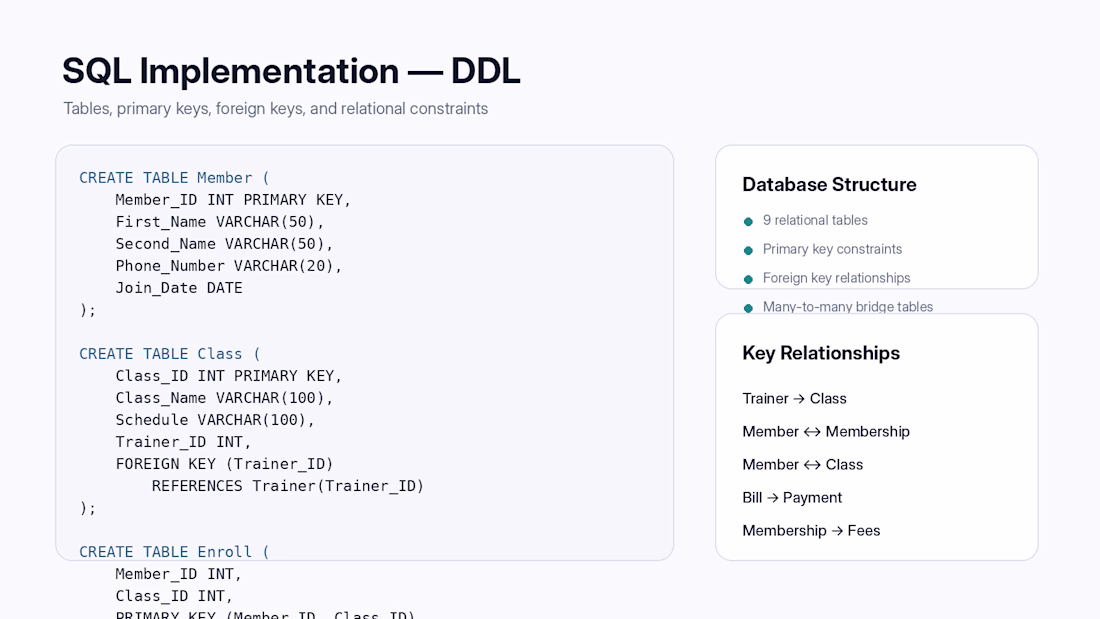Screen dimensions: 1100x619
Task: Select the 'Class_ID INT,' code line
Action: [x=174, y=596]
